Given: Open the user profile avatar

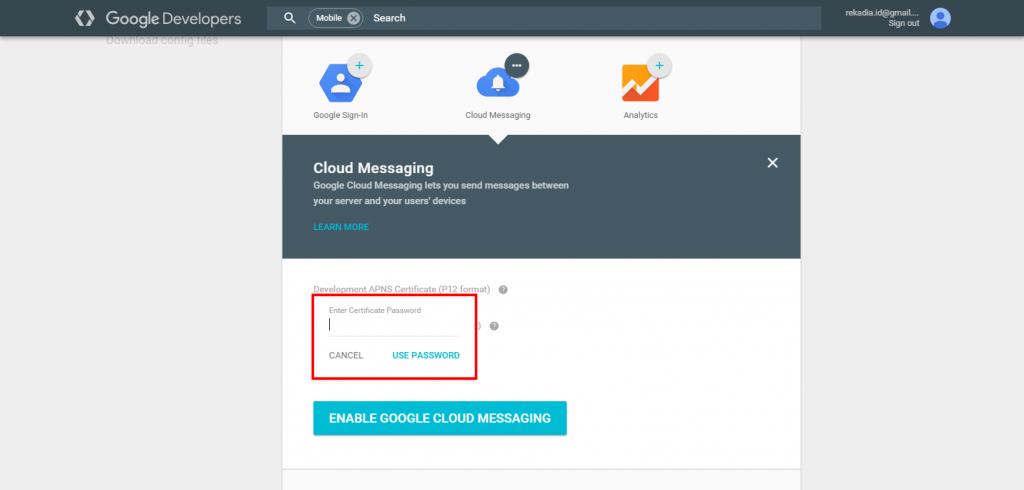Looking at the screenshot, I should (x=940, y=18).
